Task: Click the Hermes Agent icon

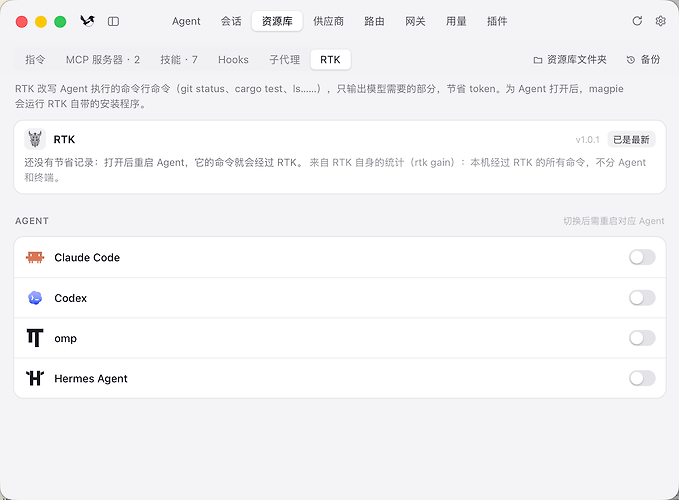Action: point(35,378)
